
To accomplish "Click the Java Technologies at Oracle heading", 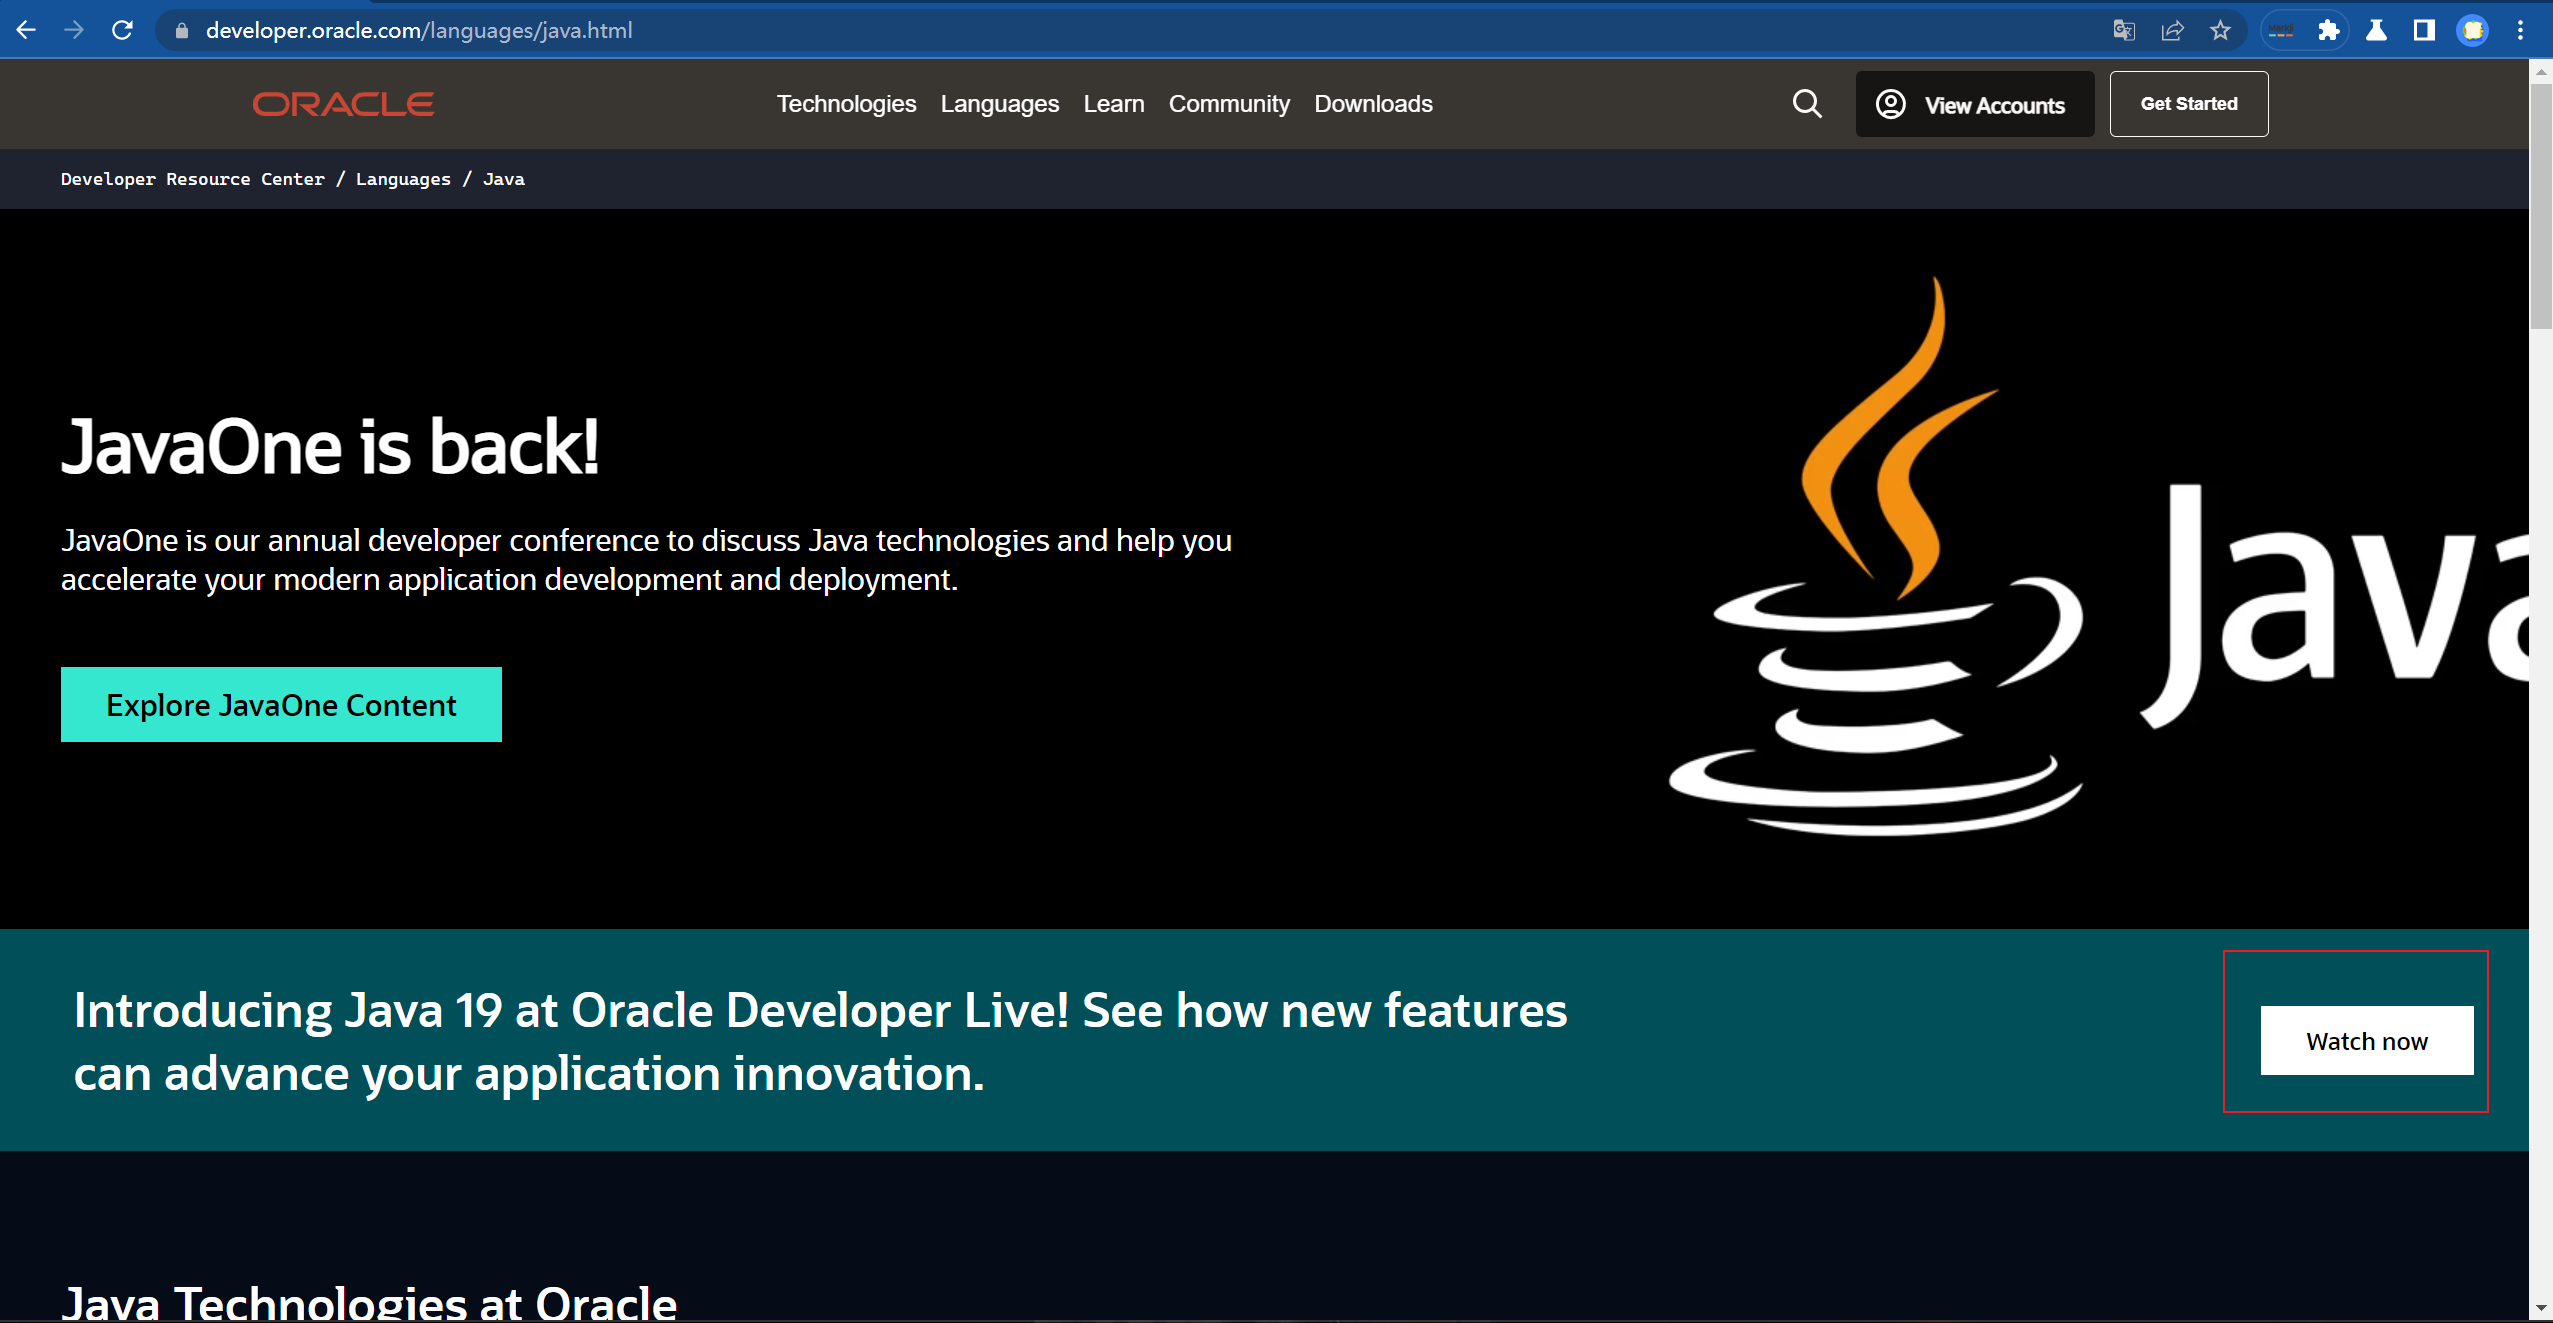I will pyautogui.click(x=369, y=1301).
